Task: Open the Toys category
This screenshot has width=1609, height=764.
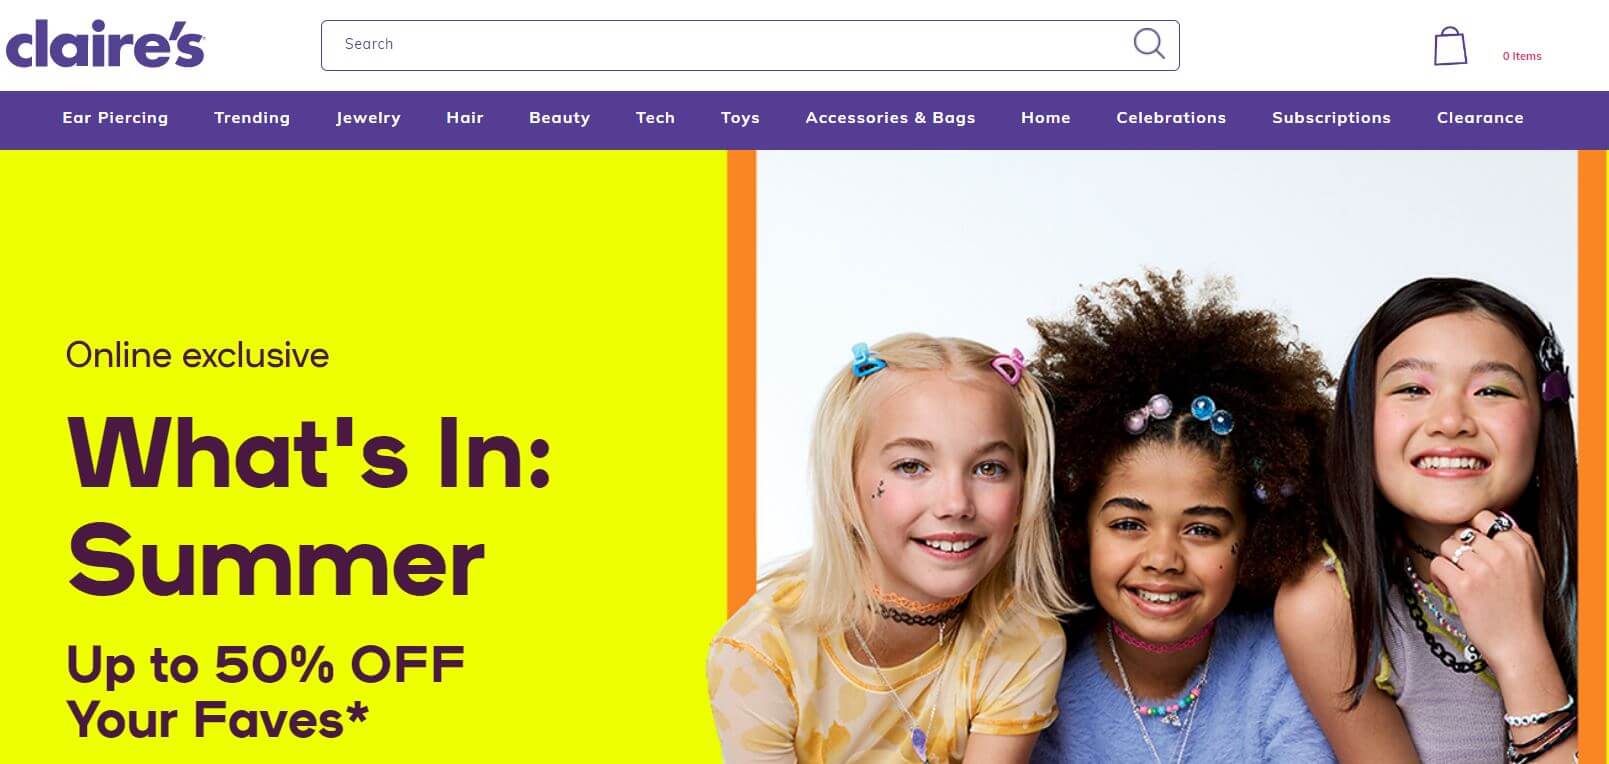Action: coord(740,118)
